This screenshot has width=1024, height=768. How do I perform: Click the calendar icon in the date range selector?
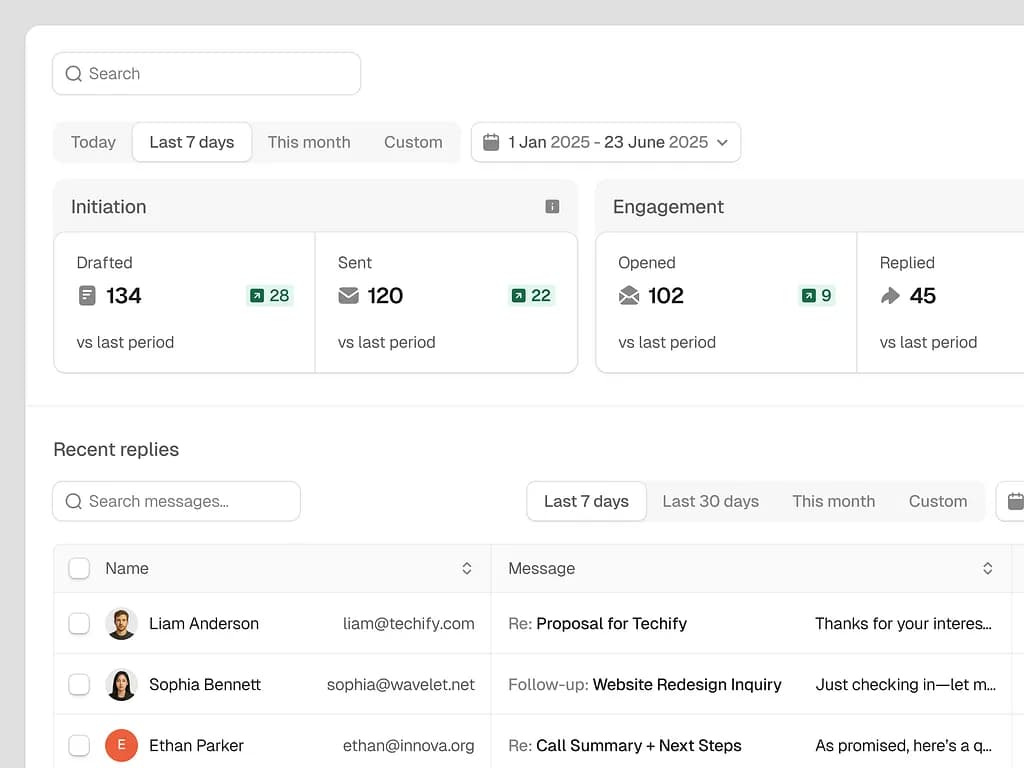491,142
